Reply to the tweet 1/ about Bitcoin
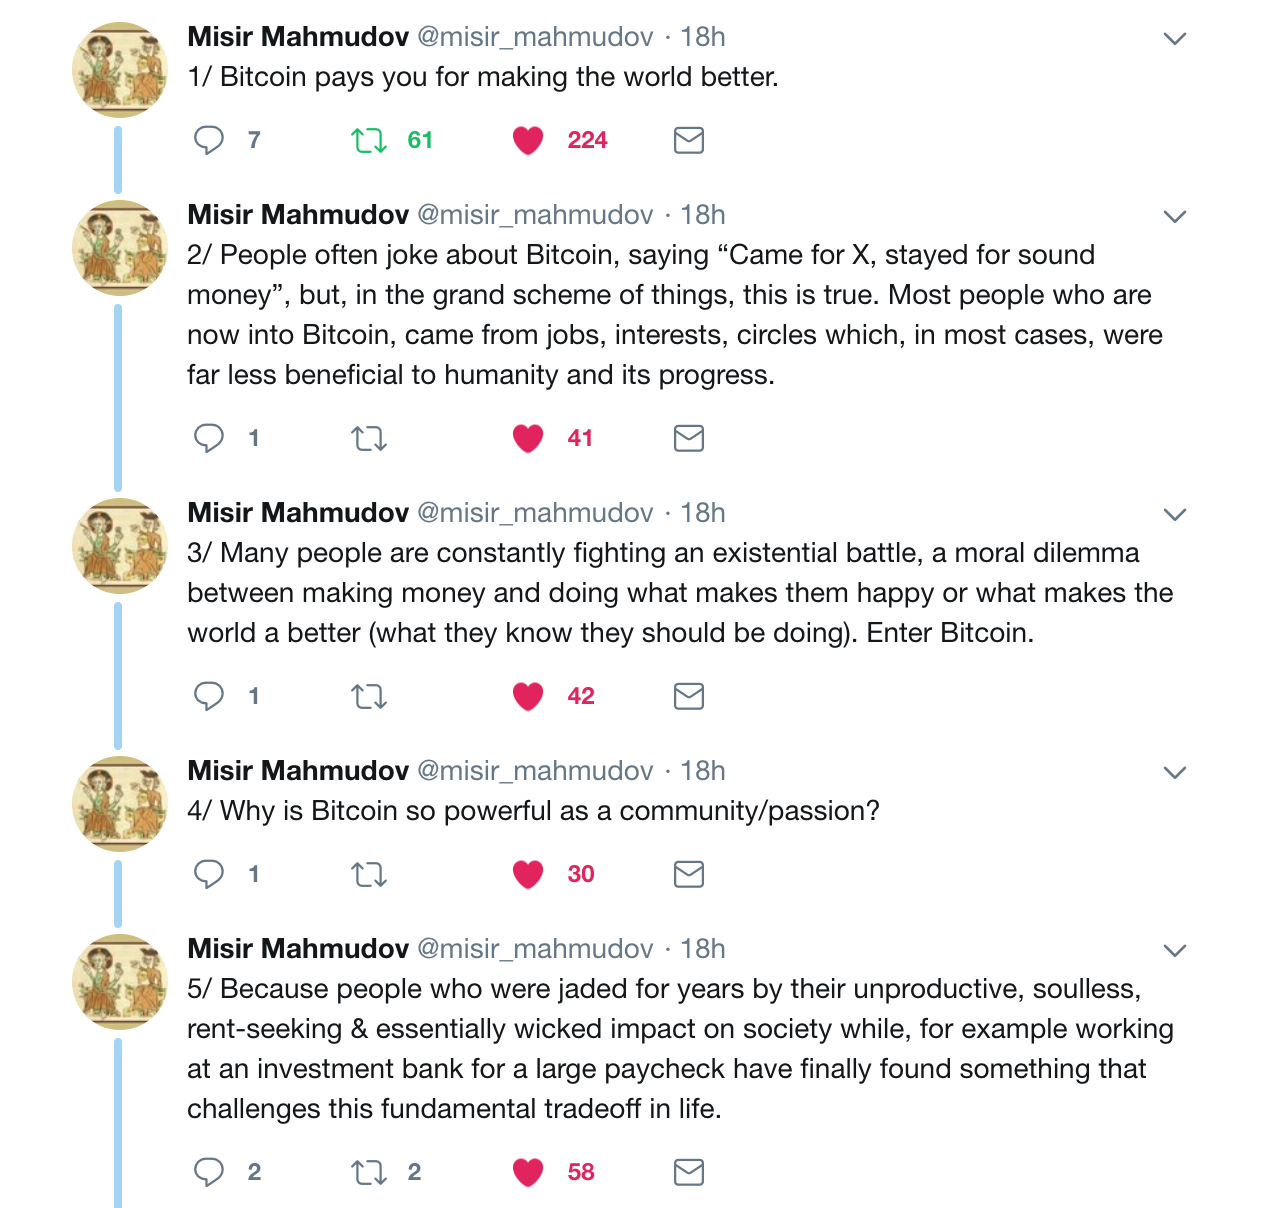 point(209,140)
